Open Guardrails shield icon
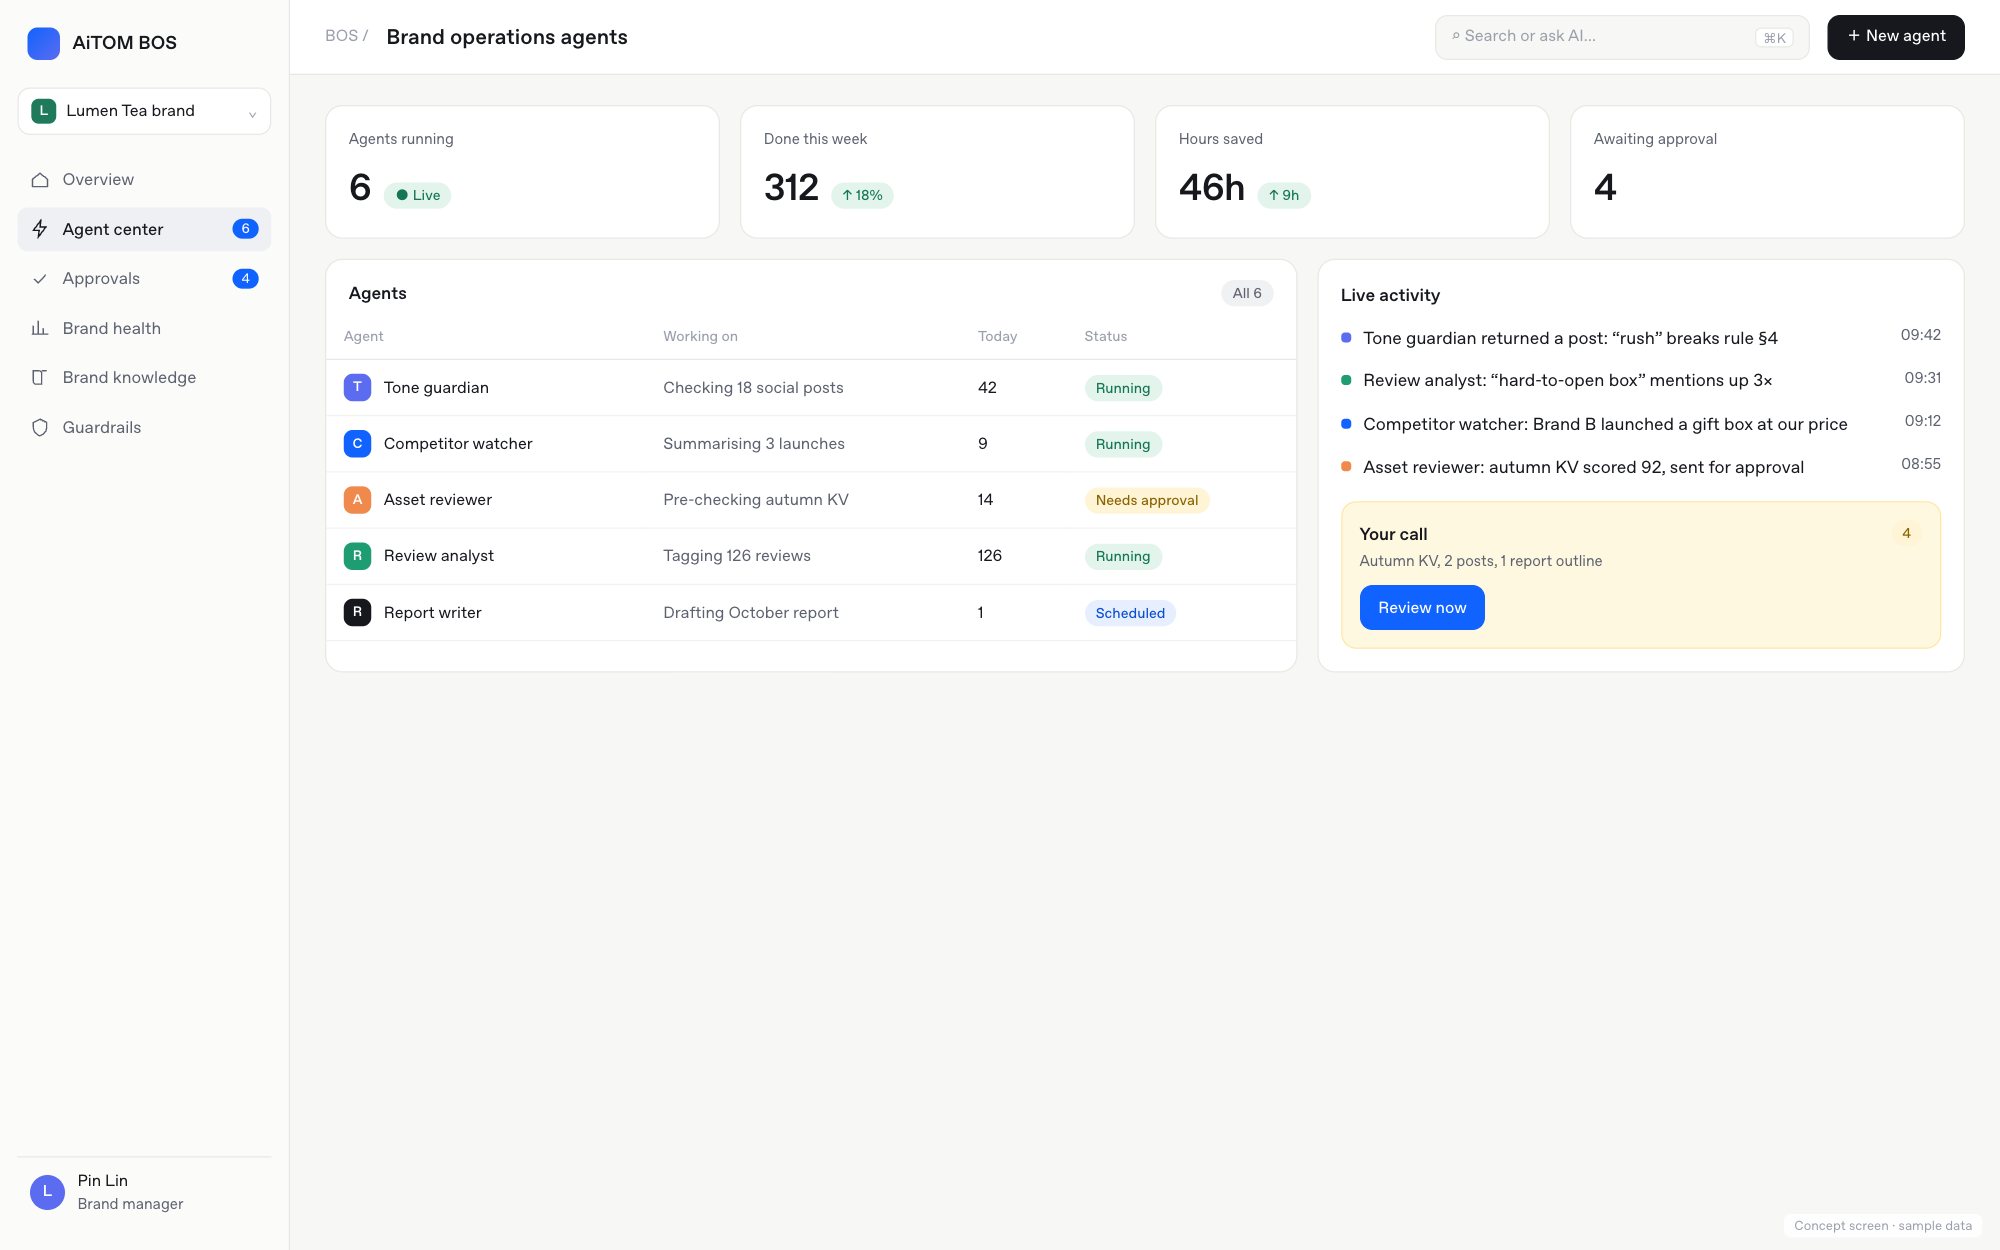Image resolution: width=2000 pixels, height=1250 pixels. click(40, 428)
